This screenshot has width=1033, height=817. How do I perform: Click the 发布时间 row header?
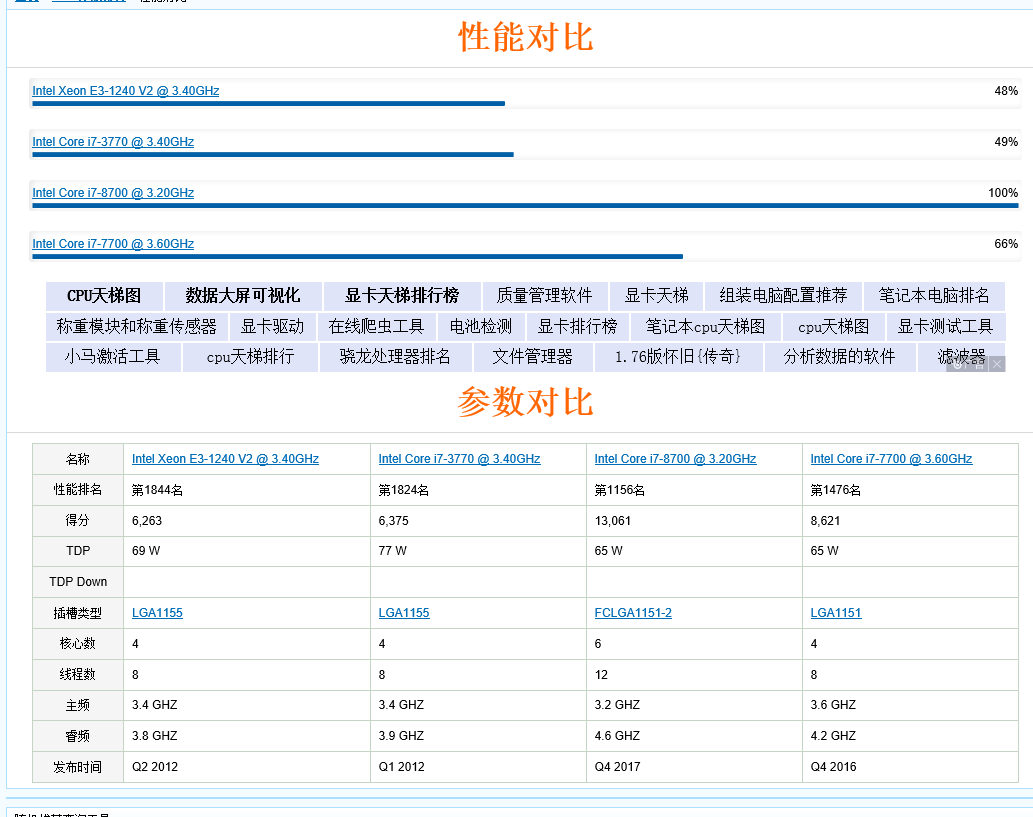pos(78,767)
